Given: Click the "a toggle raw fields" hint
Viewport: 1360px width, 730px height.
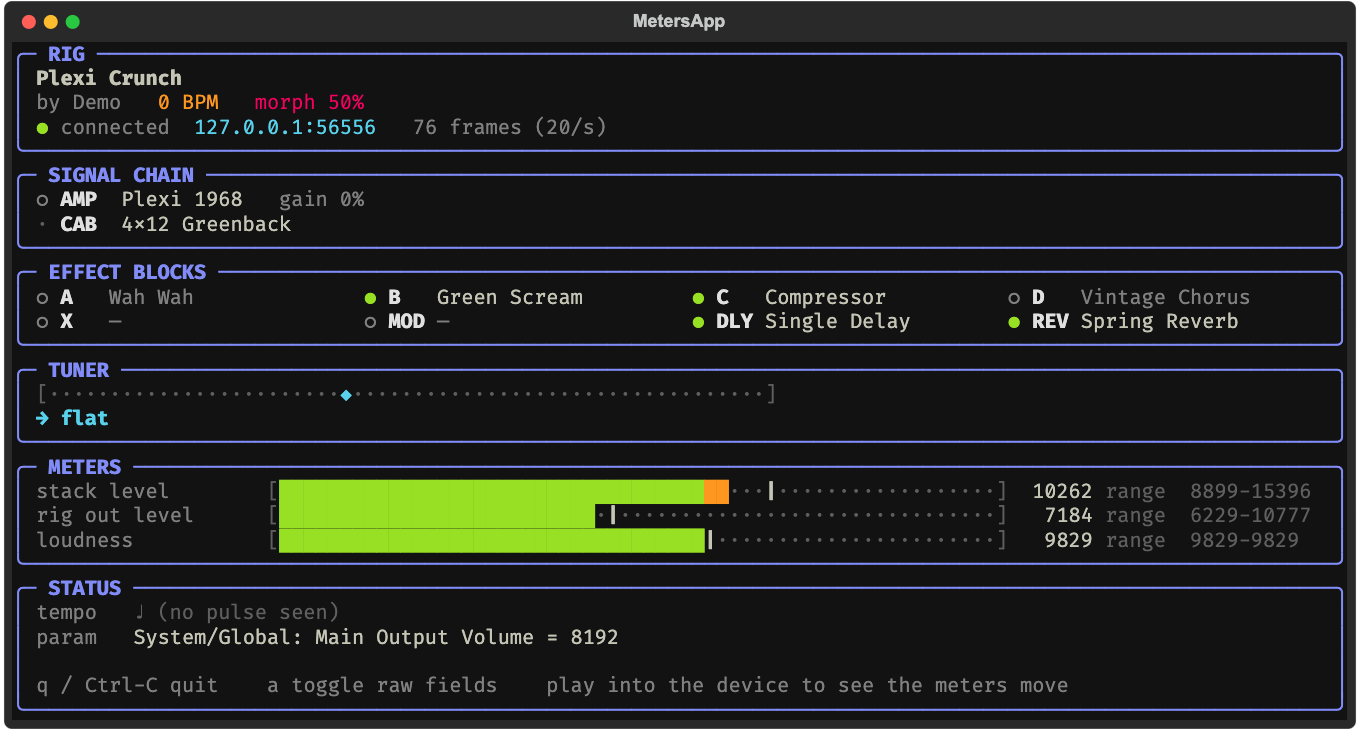Looking at the screenshot, I should point(382,685).
